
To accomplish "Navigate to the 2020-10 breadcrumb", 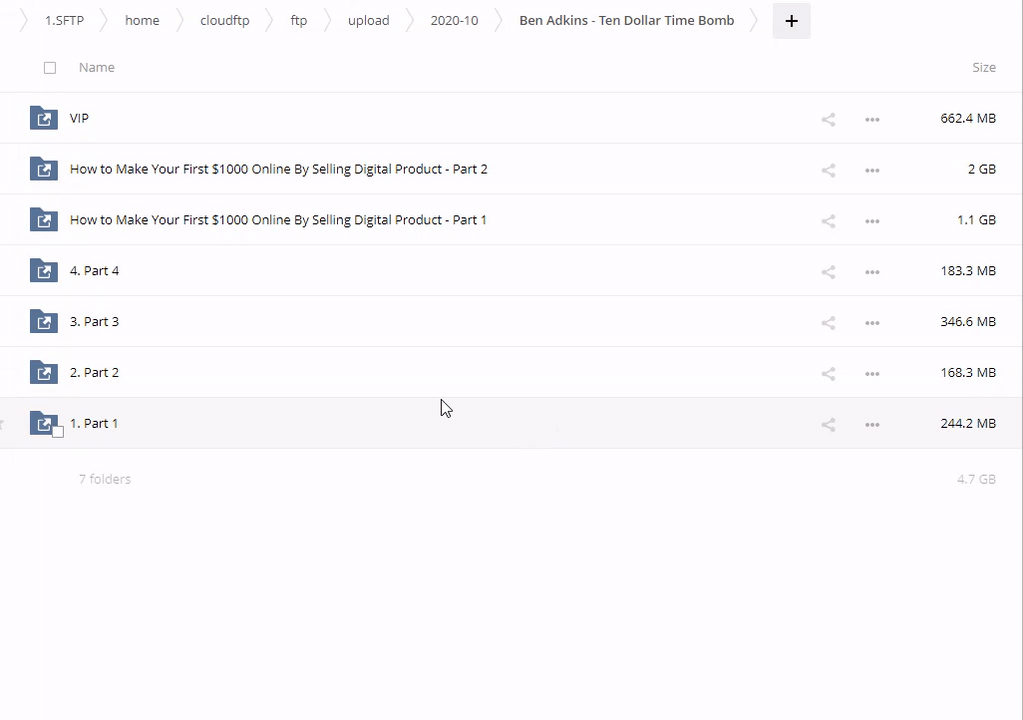I will 454,20.
